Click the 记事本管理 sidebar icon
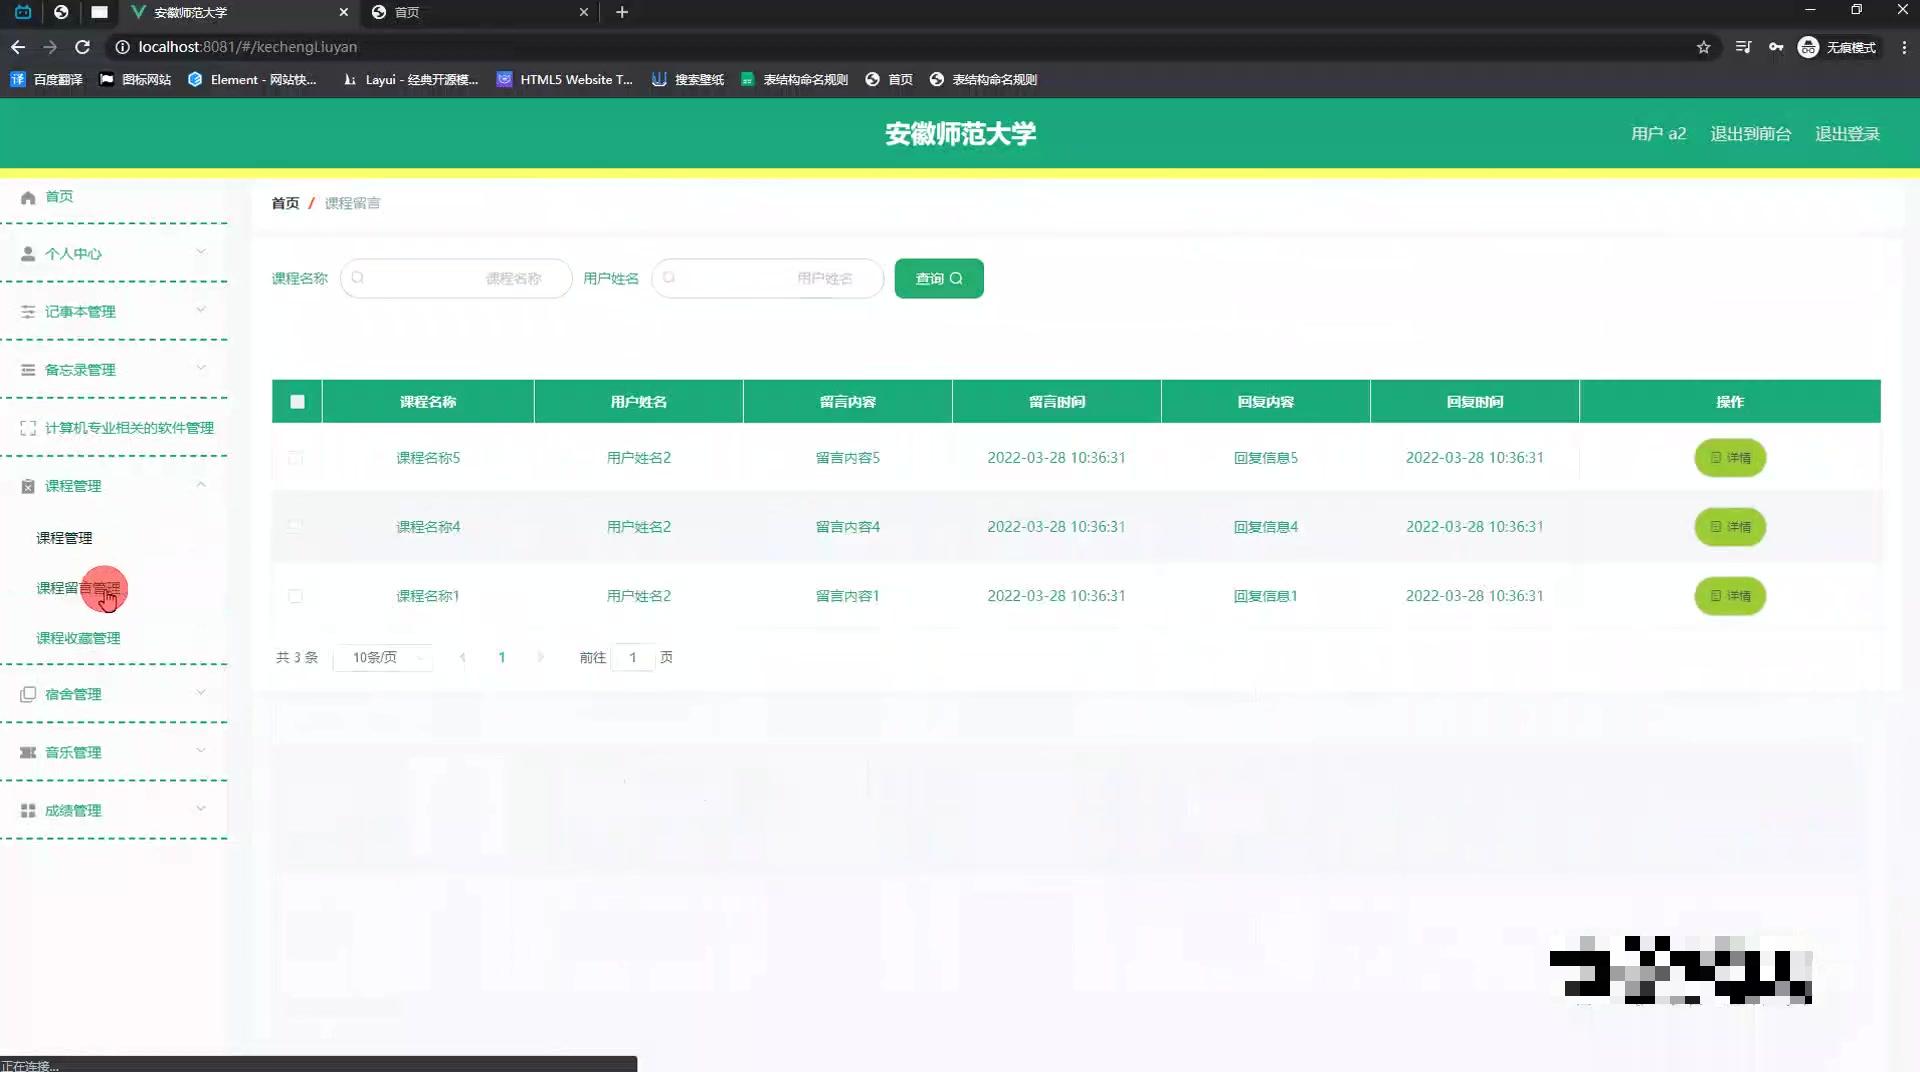The height and width of the screenshot is (1072, 1920). tap(28, 312)
